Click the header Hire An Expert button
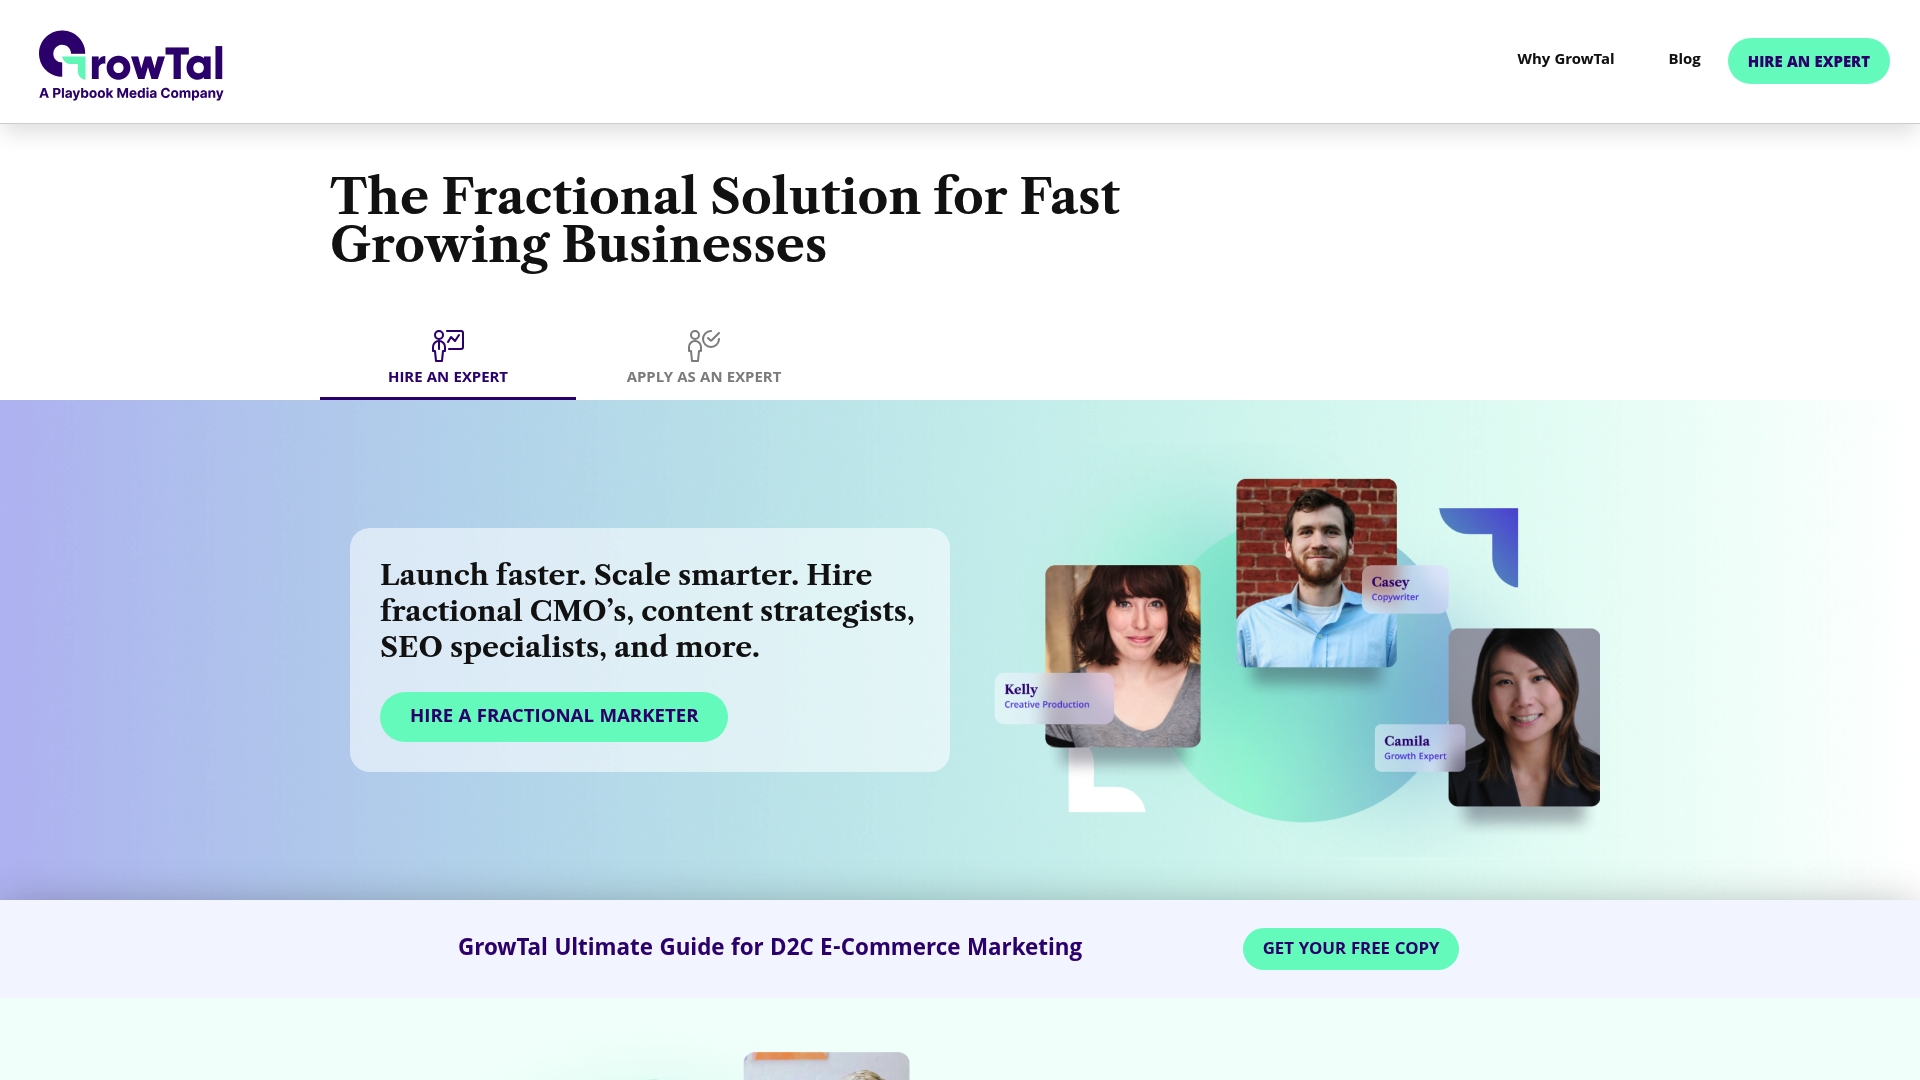The width and height of the screenshot is (1920, 1080). tap(1808, 61)
